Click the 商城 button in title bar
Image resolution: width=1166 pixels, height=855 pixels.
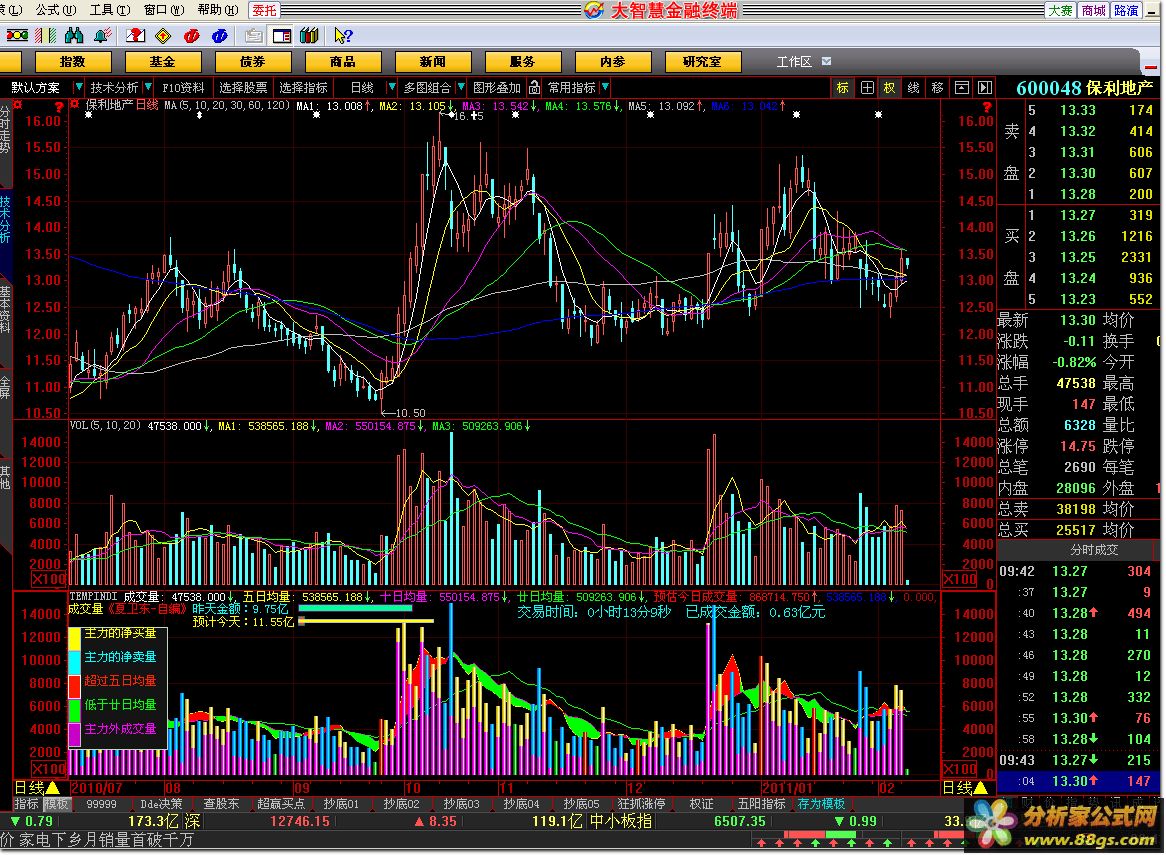(x=1093, y=10)
